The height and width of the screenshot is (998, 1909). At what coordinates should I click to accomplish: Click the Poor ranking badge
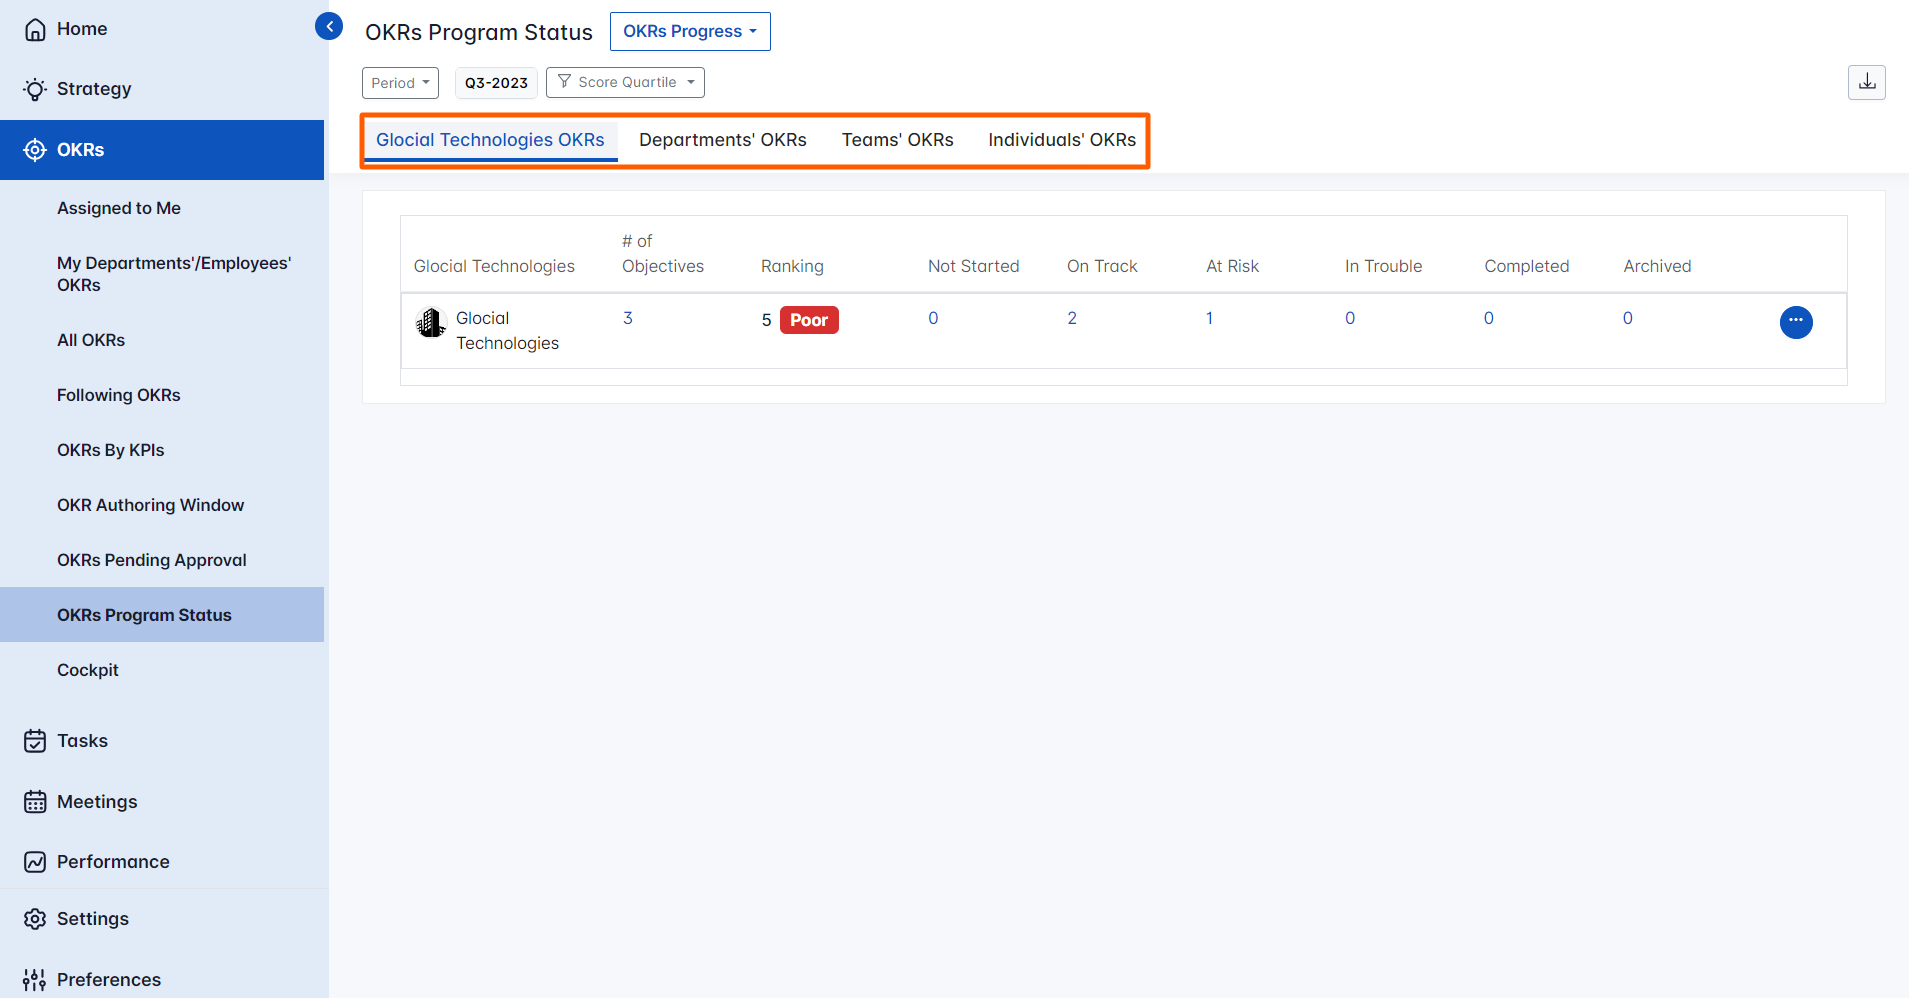808,319
